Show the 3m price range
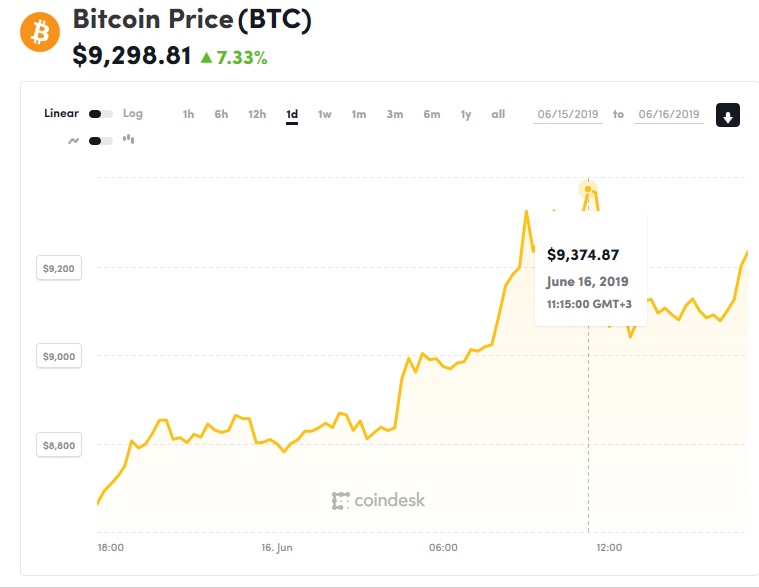 point(395,114)
